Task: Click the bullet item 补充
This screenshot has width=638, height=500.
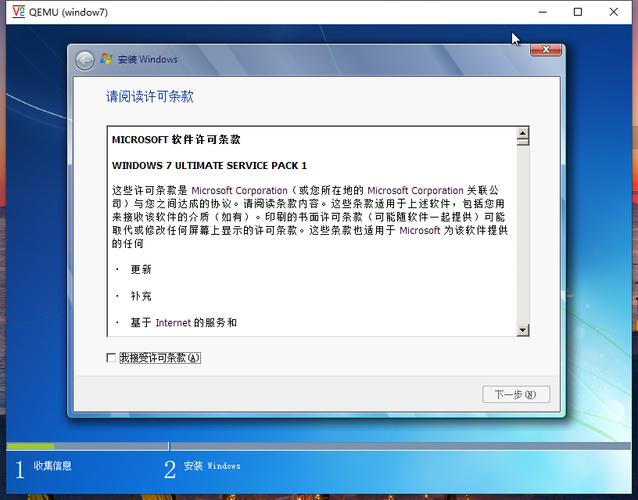Action: 141,296
